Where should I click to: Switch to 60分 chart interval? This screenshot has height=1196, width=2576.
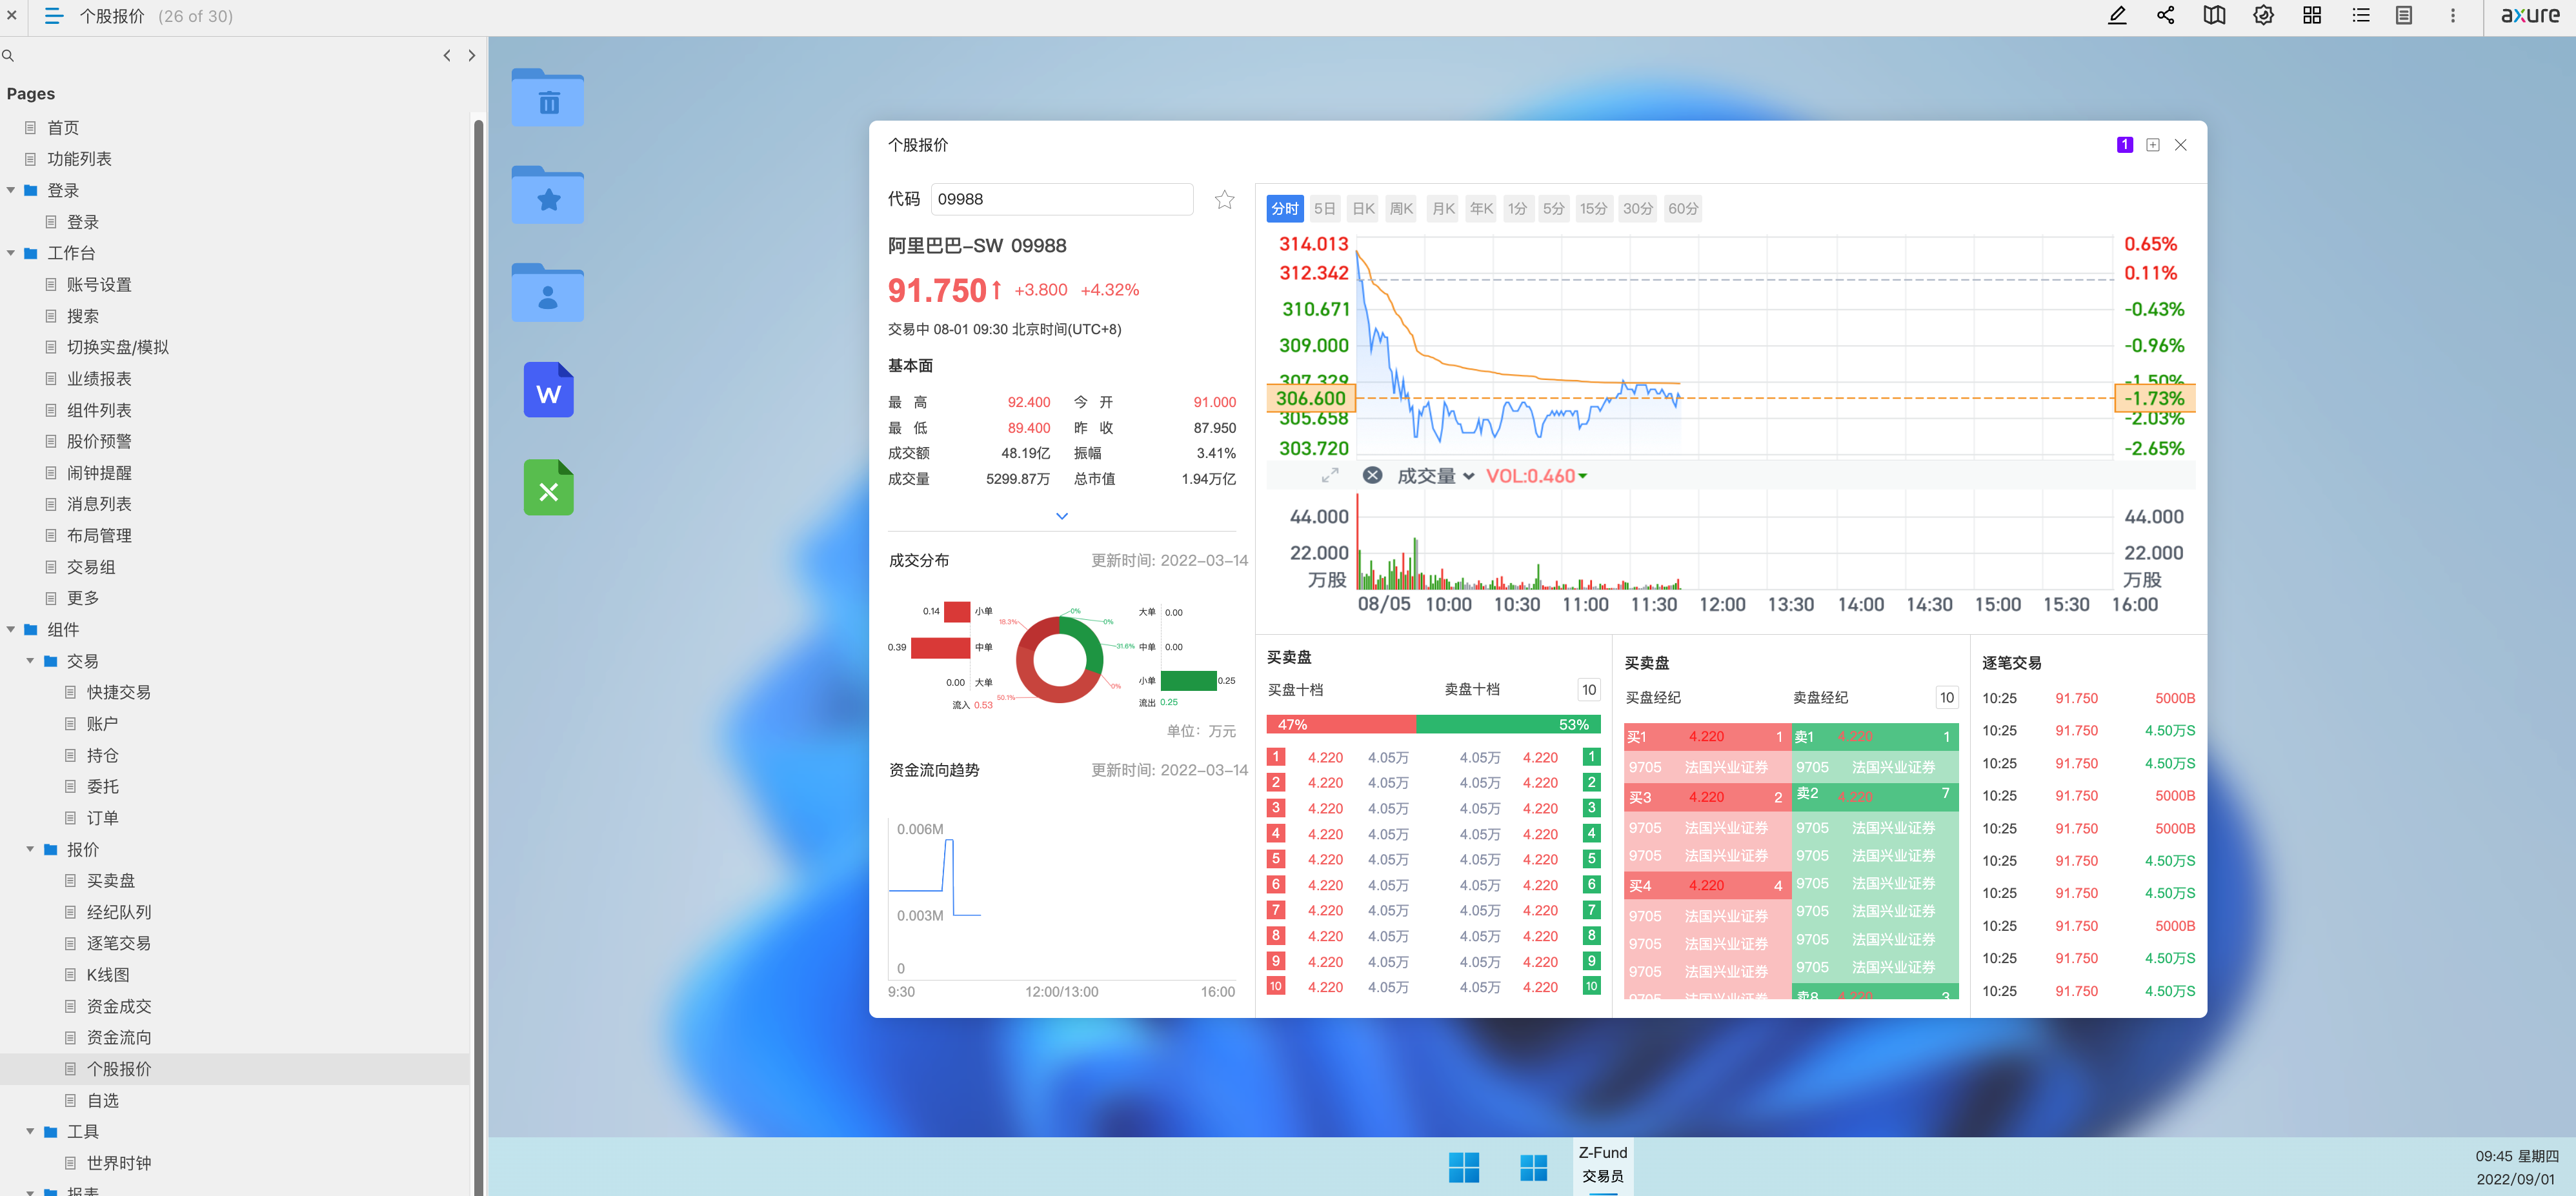[x=1683, y=209]
